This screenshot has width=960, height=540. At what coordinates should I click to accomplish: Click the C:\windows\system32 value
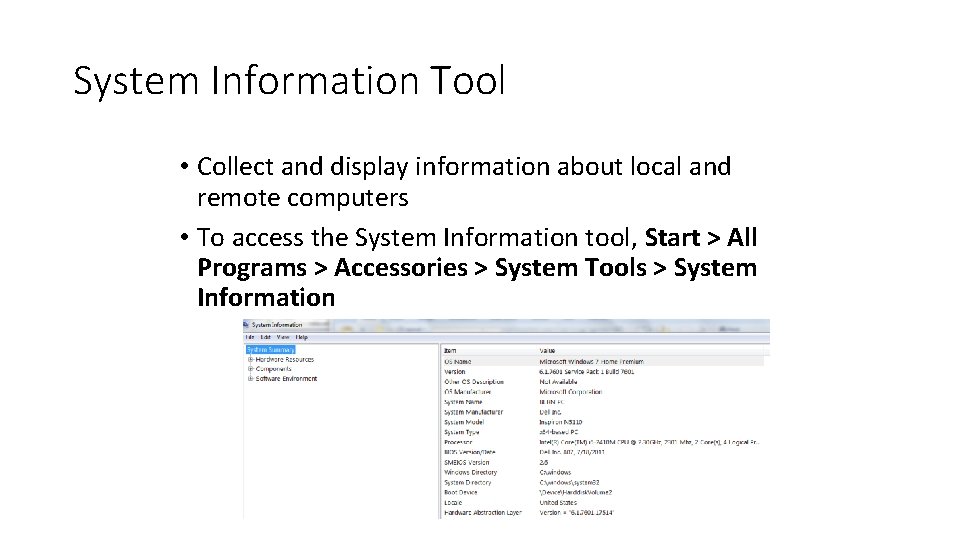[569, 482]
